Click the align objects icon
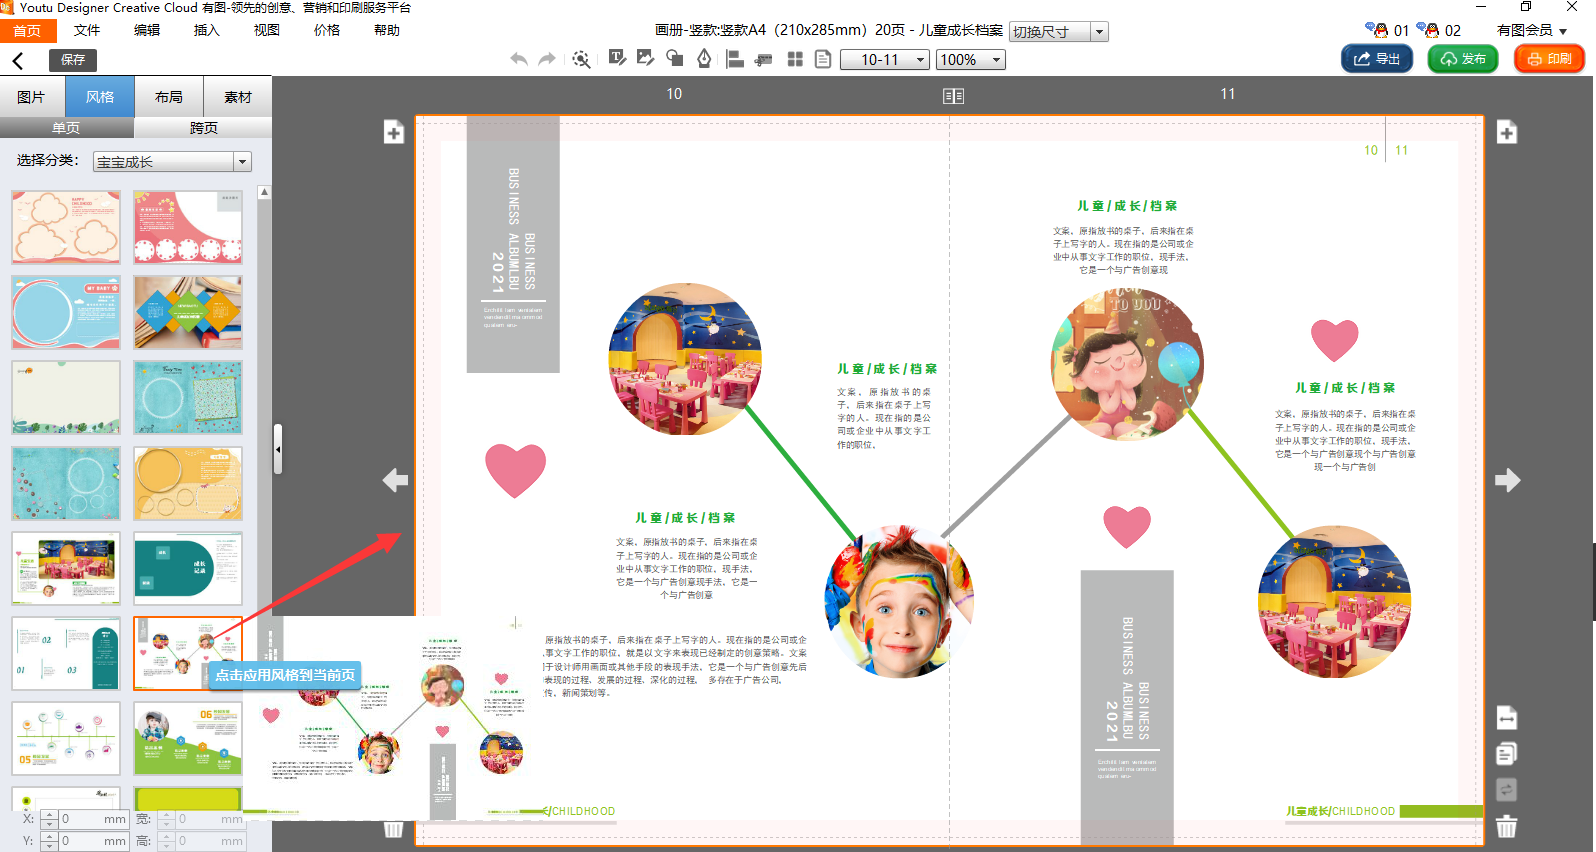Image resolution: width=1596 pixels, height=852 pixels. pos(735,59)
